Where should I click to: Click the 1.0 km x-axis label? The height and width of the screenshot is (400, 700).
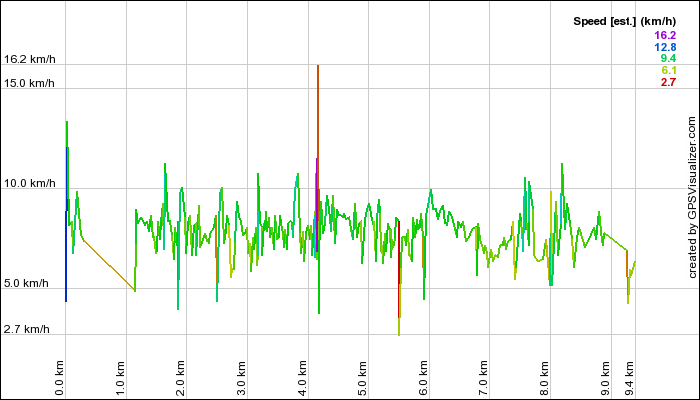point(120,379)
